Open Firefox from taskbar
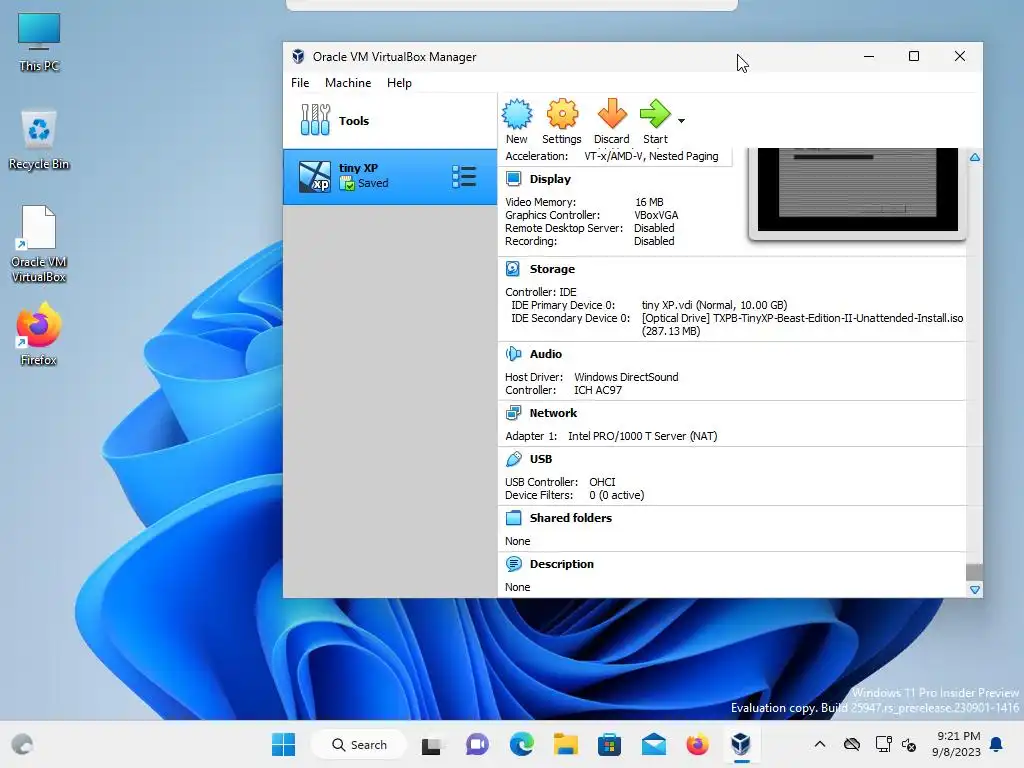The width and height of the screenshot is (1024, 768). pos(697,744)
